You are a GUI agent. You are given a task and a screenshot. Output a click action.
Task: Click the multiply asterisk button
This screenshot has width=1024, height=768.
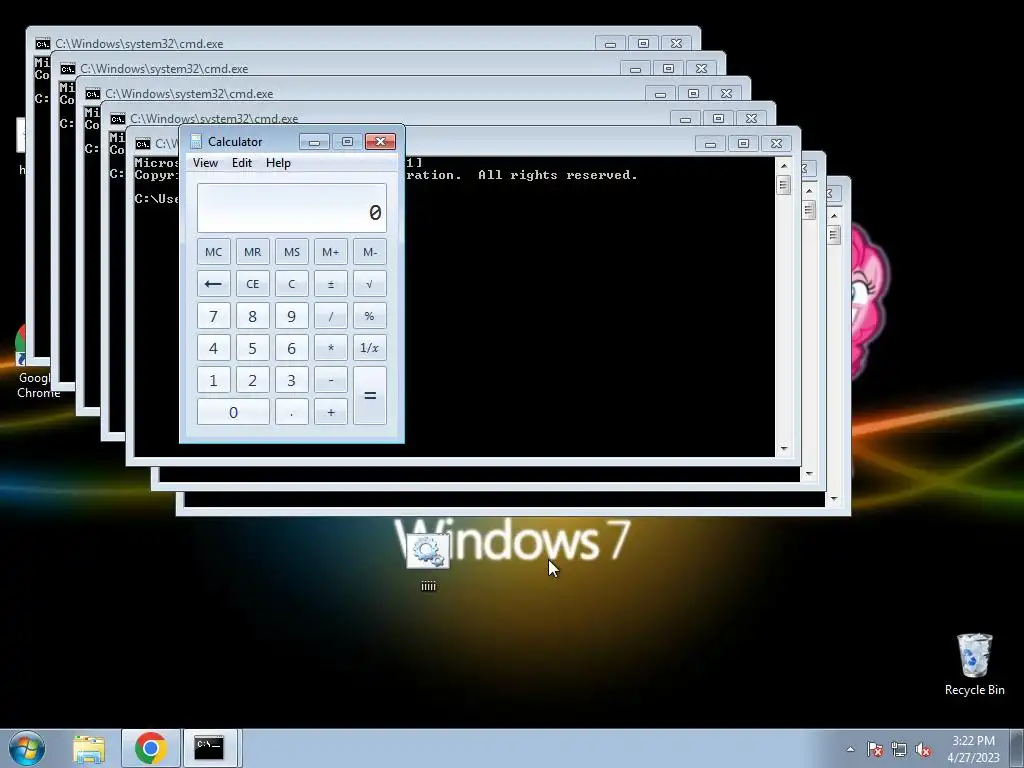(331, 348)
